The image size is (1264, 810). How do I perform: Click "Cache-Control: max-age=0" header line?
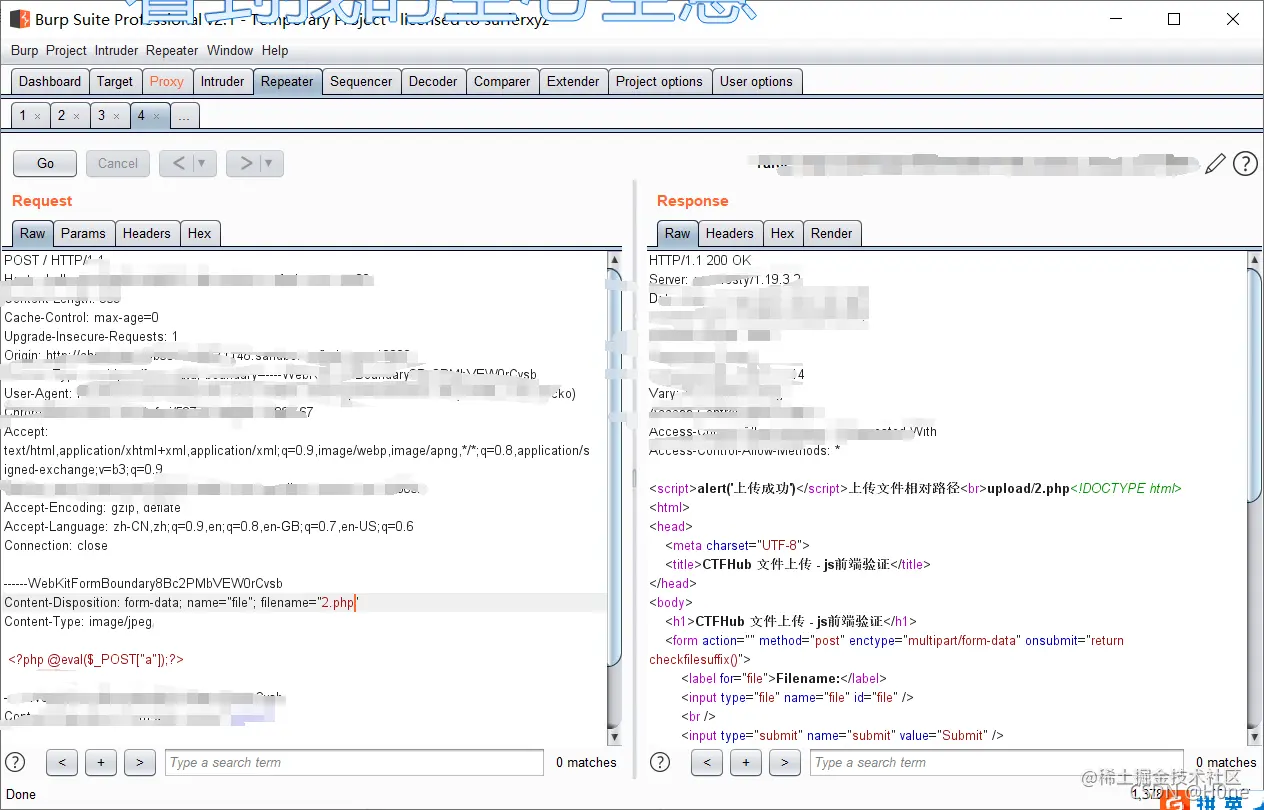pyautogui.click(x=81, y=318)
